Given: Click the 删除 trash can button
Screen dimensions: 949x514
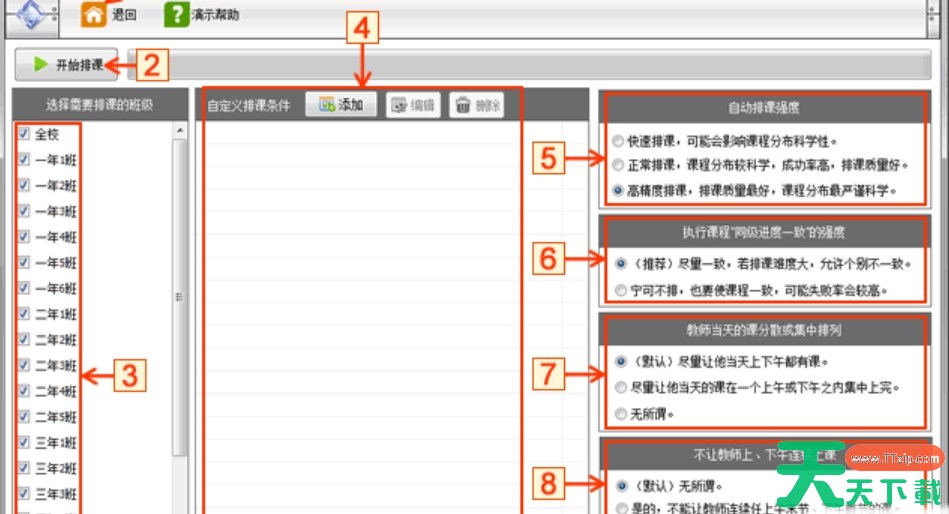Looking at the screenshot, I should pyautogui.click(x=476, y=105).
